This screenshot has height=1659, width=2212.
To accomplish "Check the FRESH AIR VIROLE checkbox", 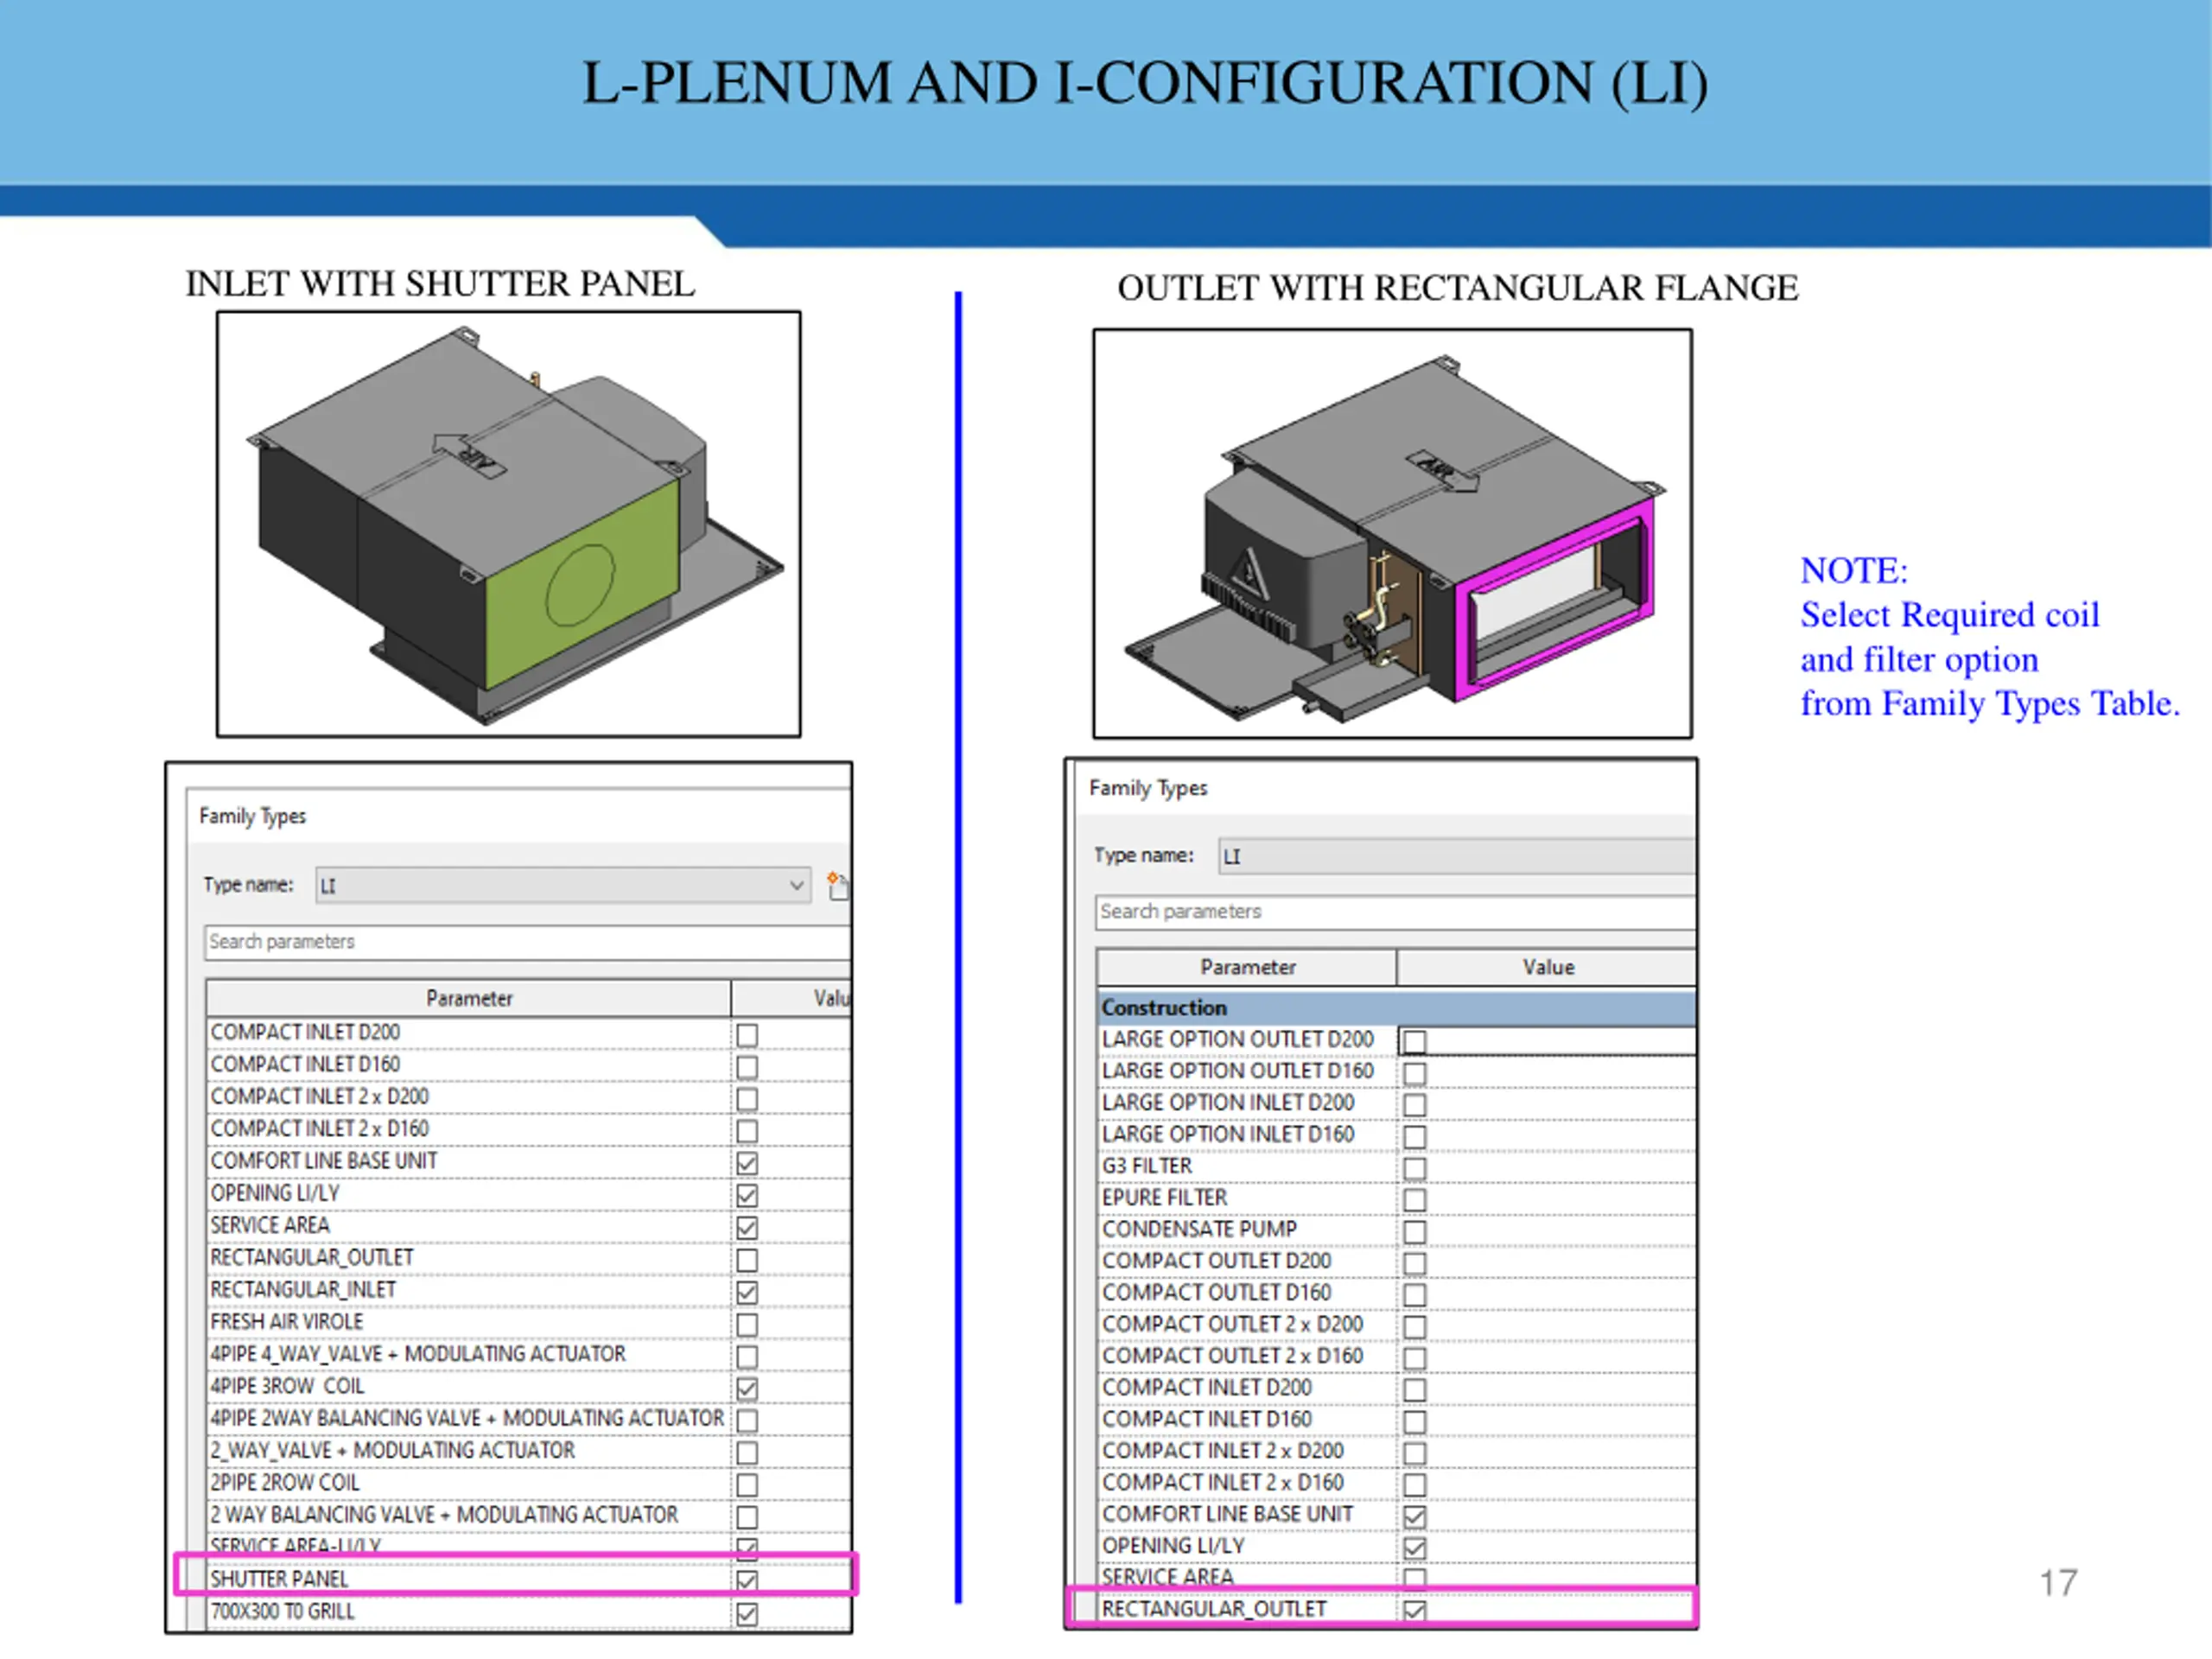I will [x=747, y=1324].
